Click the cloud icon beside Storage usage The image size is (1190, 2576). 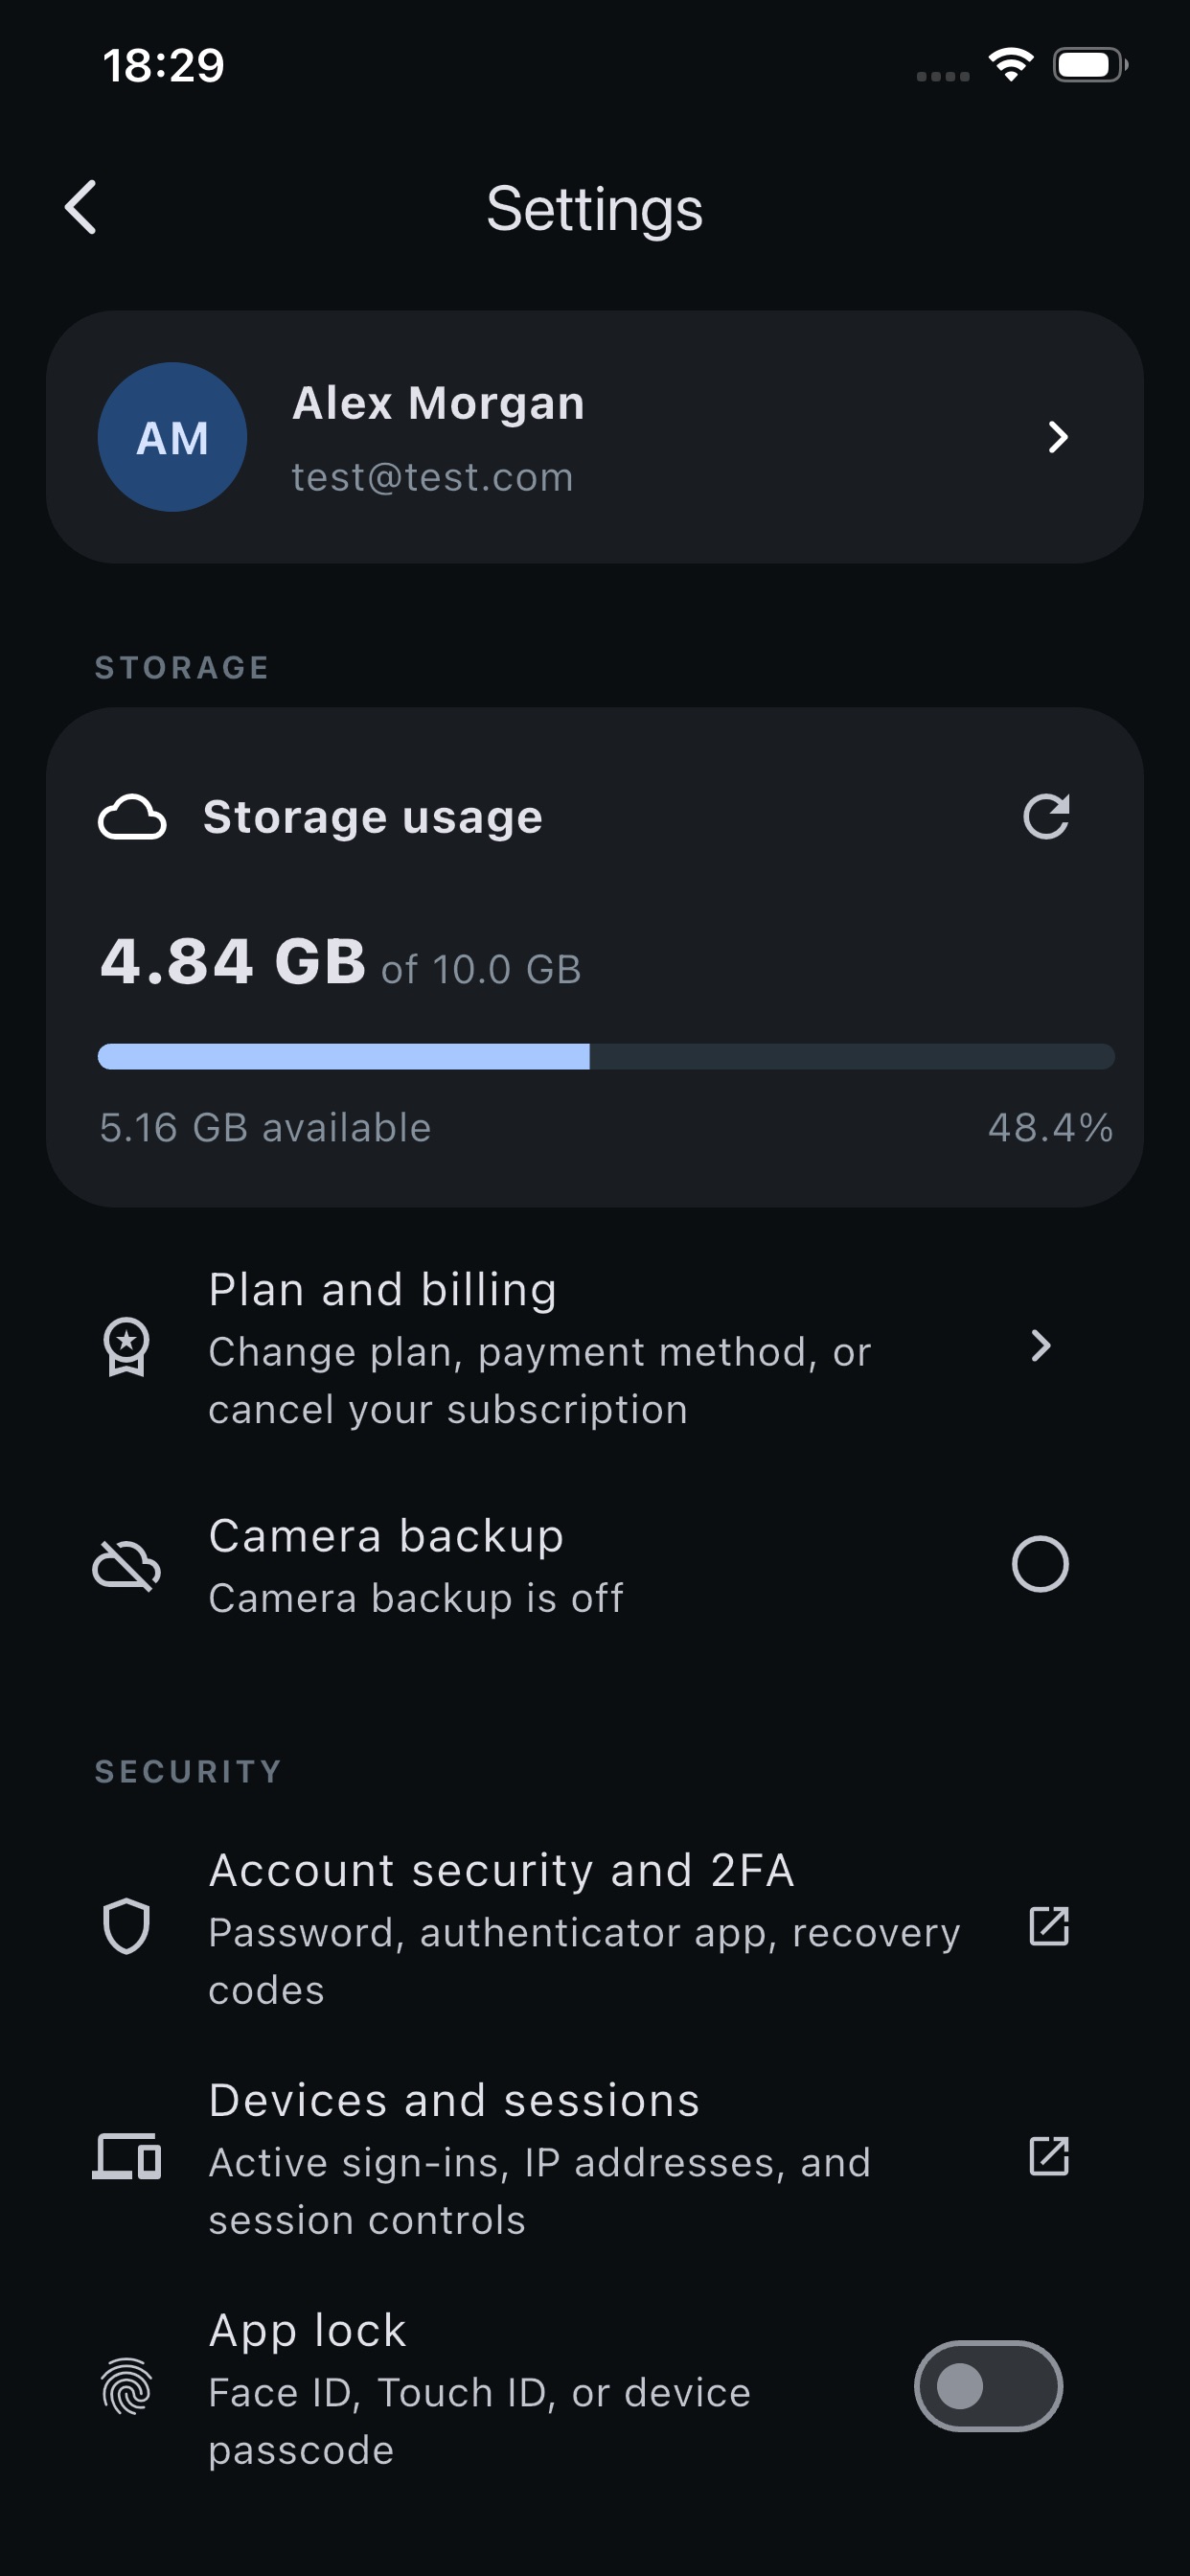click(x=132, y=817)
